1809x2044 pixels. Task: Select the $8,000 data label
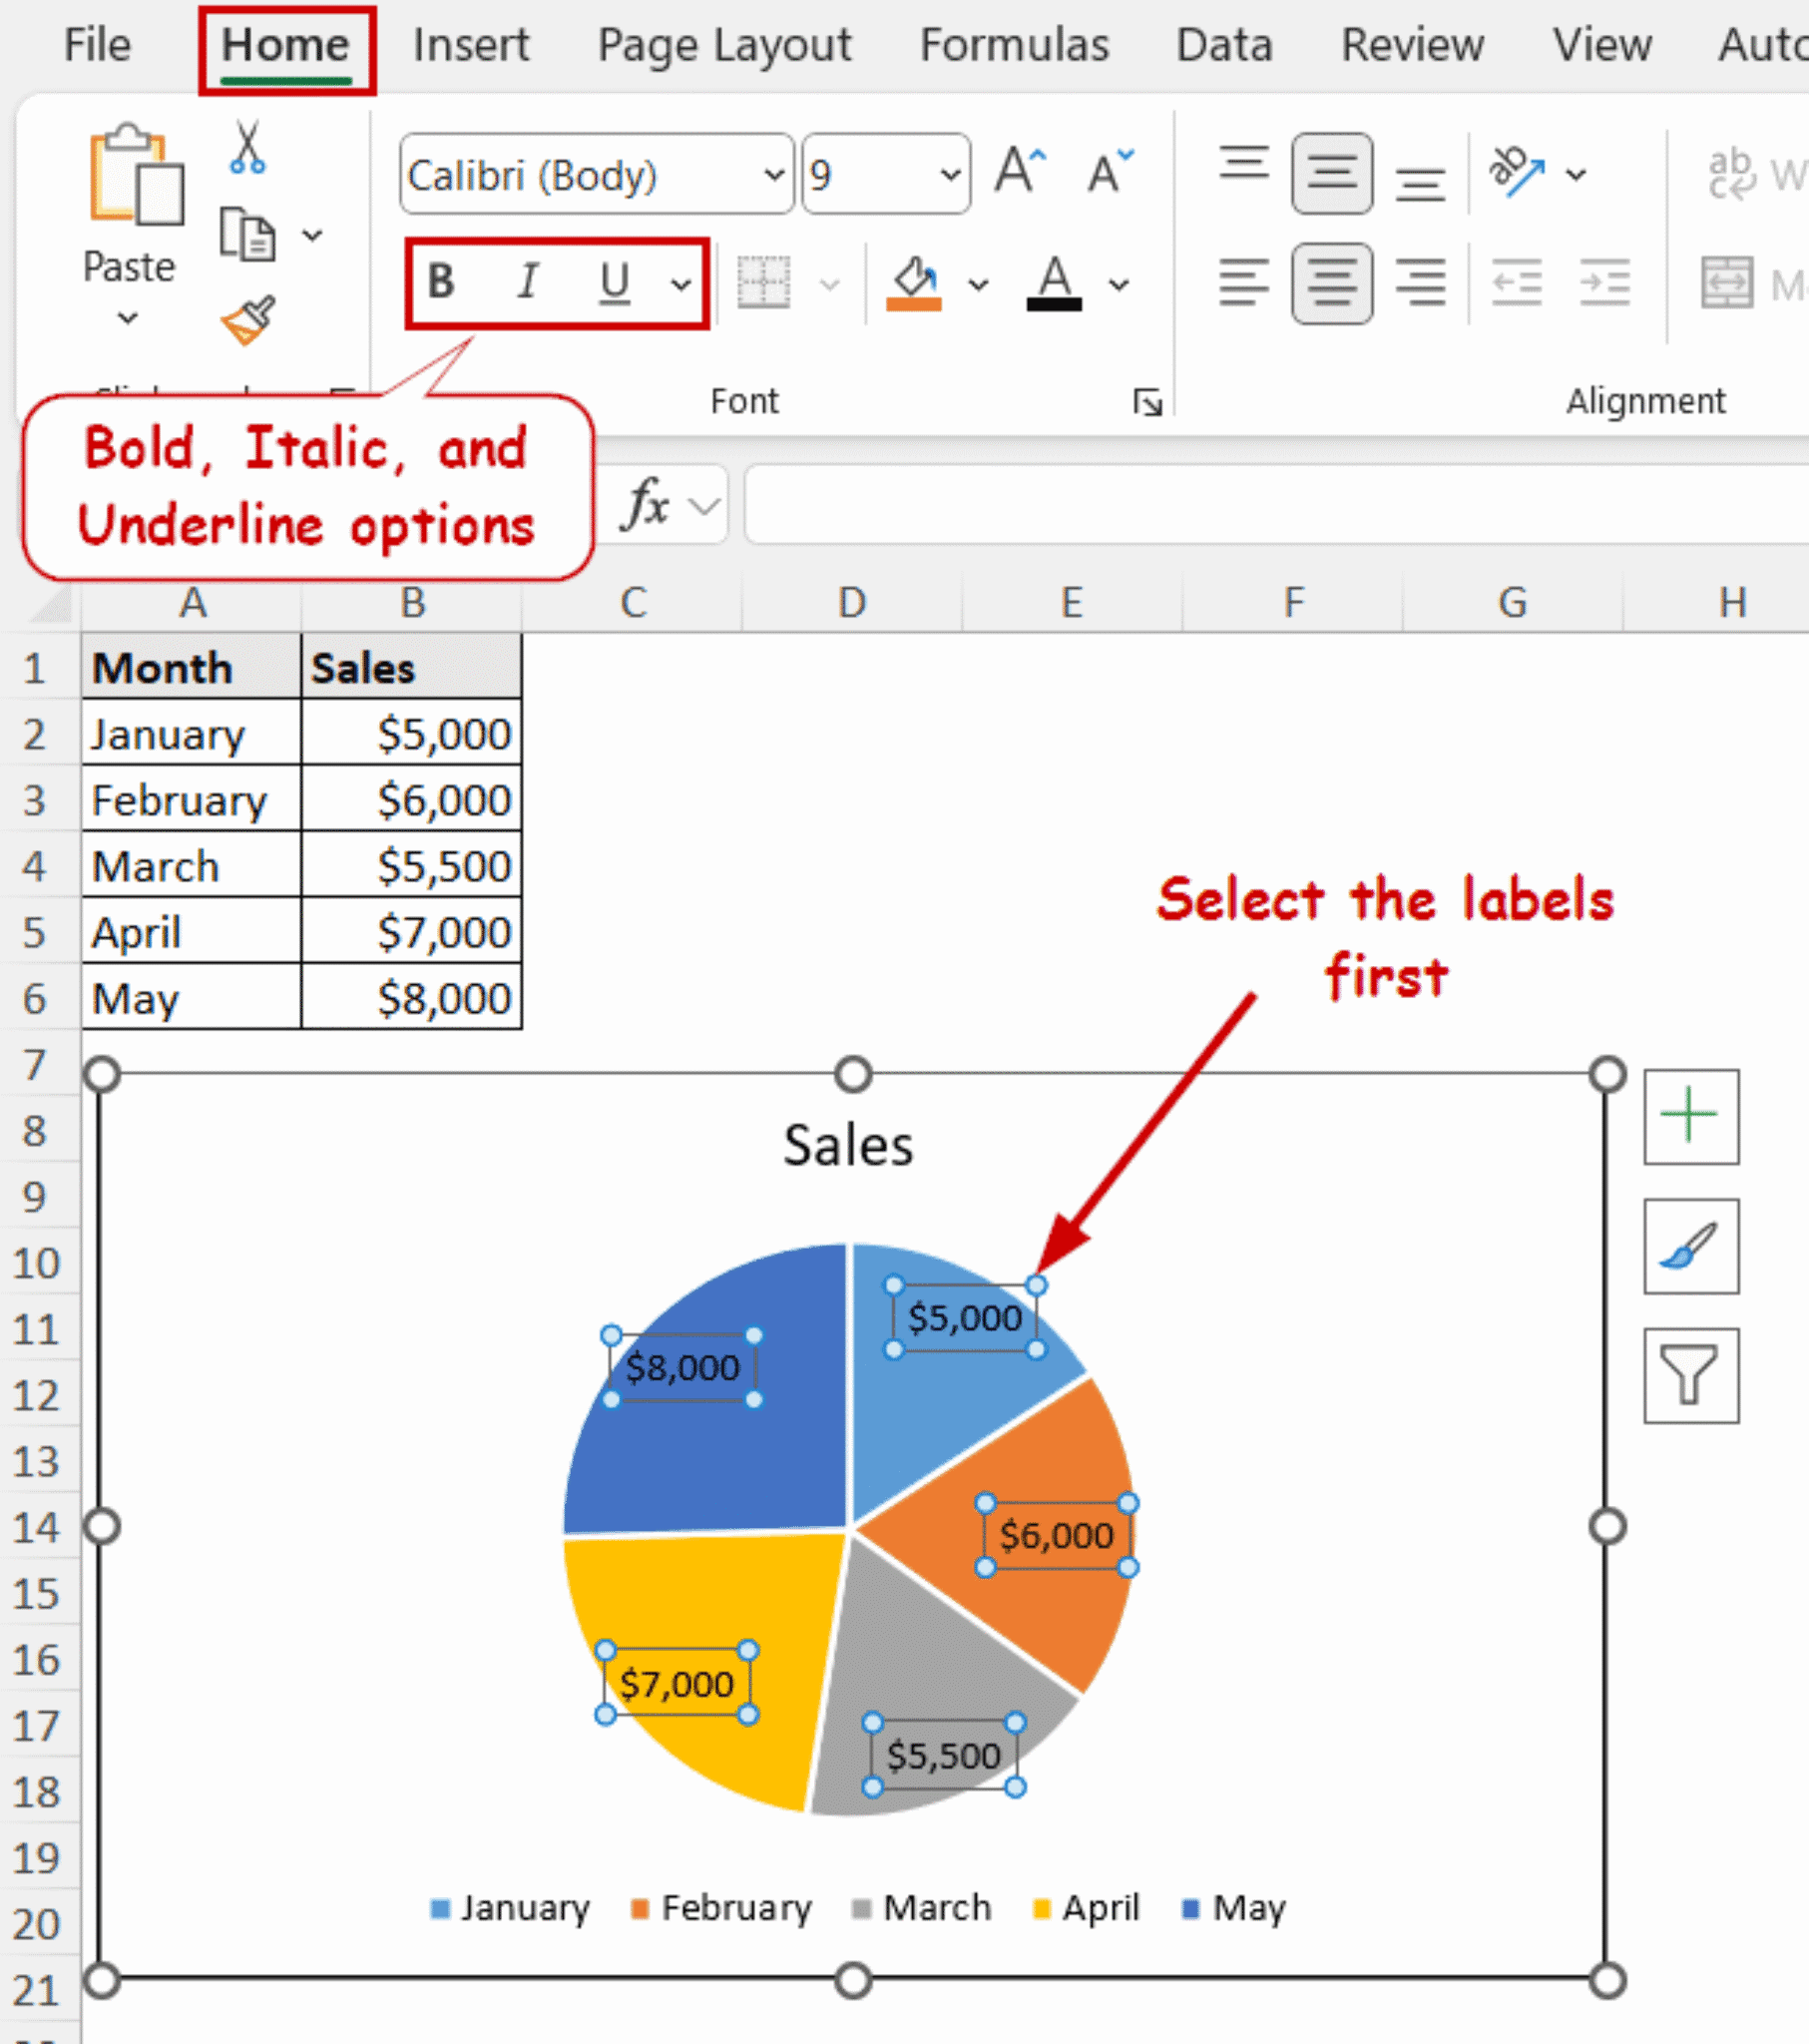[x=682, y=1367]
